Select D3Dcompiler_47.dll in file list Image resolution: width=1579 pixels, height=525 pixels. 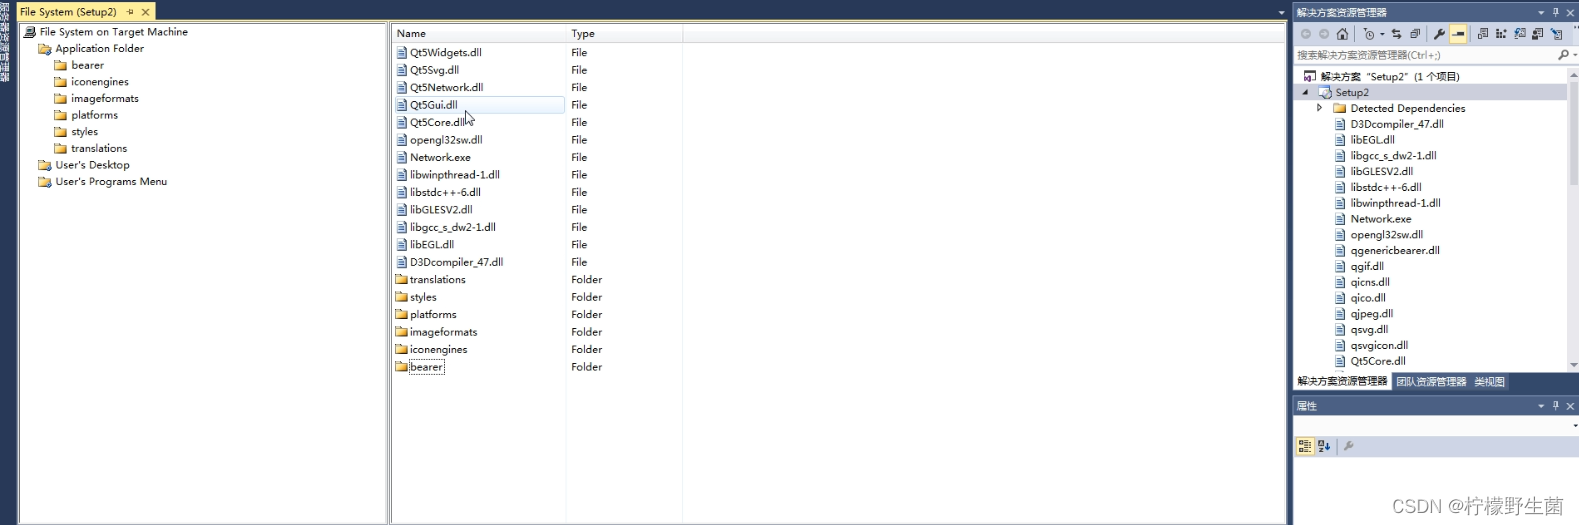[x=456, y=262]
